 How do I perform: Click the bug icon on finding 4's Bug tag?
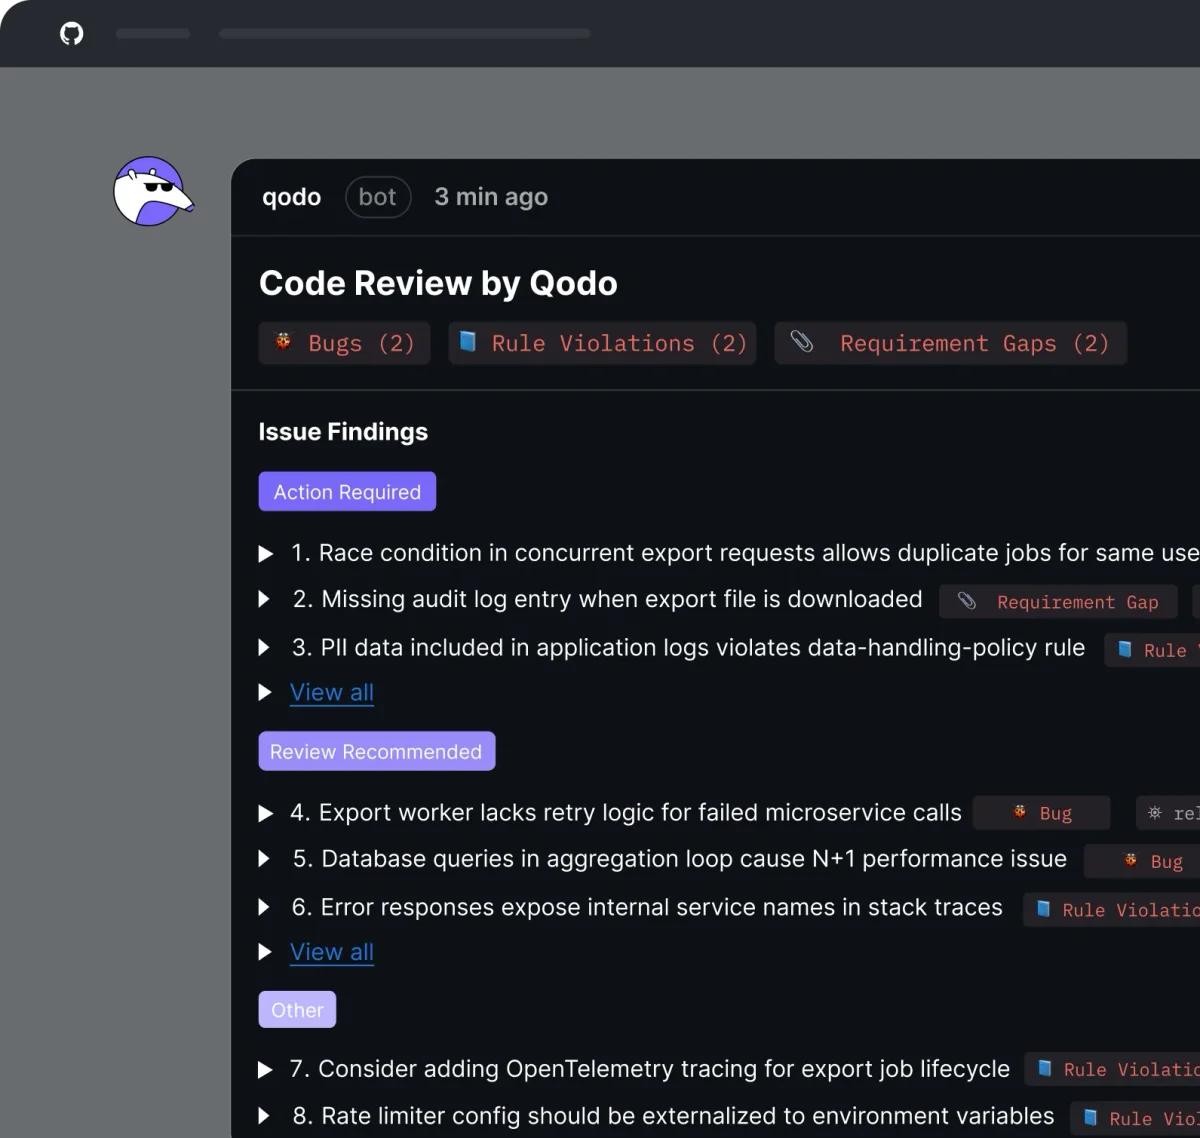pos(1021,812)
